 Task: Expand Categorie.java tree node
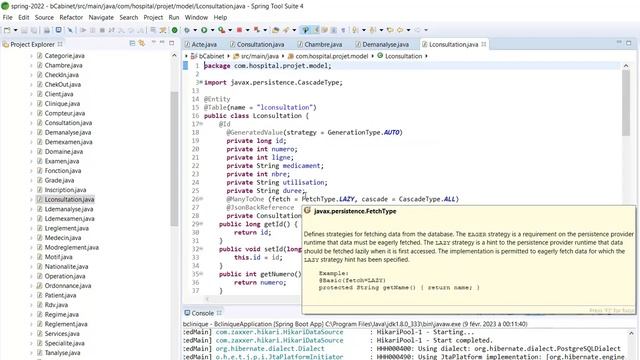pos(31,56)
